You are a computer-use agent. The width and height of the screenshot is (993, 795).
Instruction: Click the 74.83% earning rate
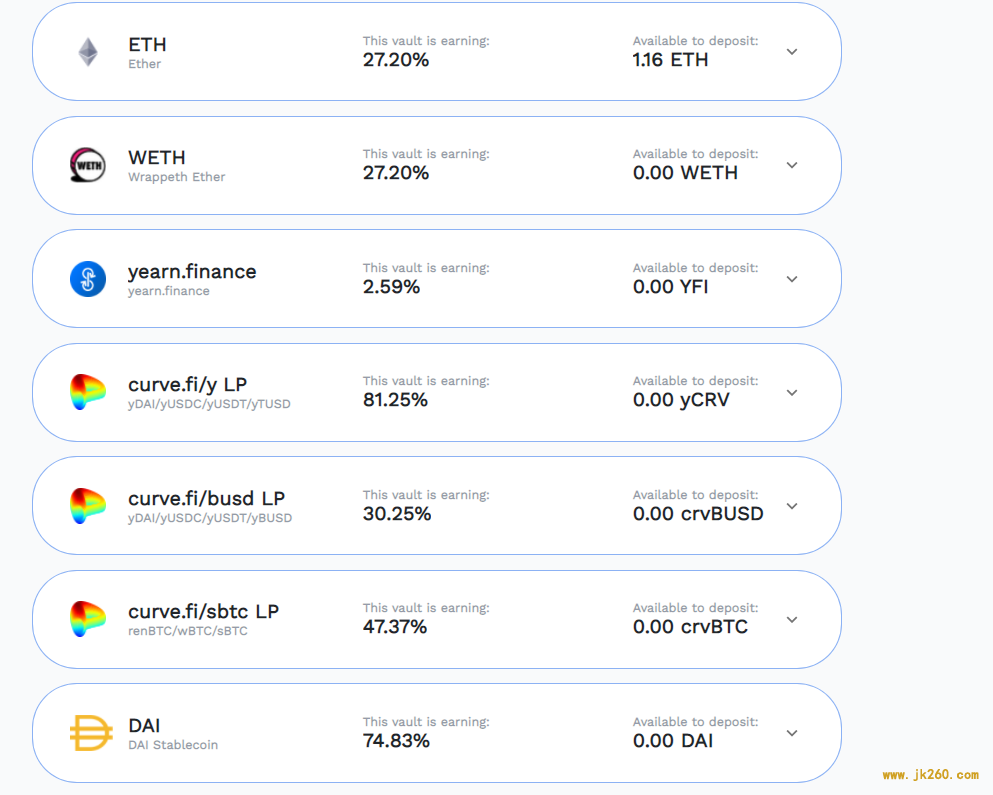pyautogui.click(x=396, y=741)
